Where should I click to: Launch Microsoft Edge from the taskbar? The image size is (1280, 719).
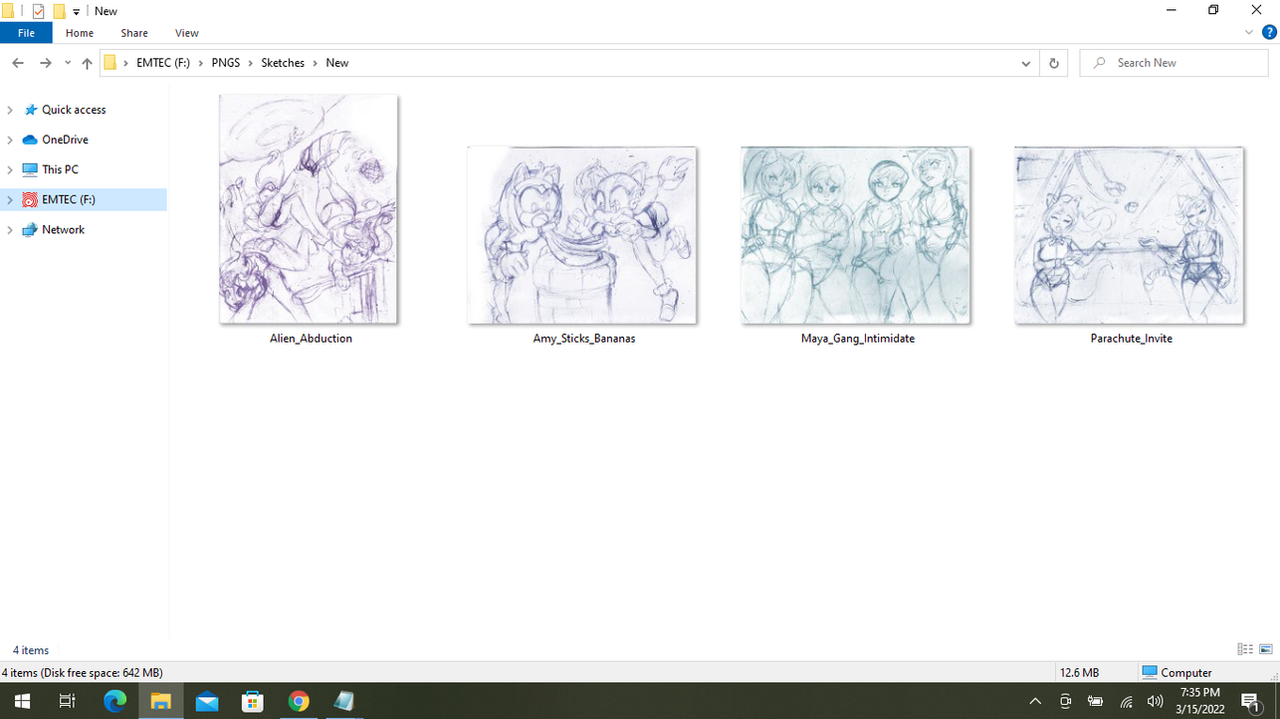[115, 701]
